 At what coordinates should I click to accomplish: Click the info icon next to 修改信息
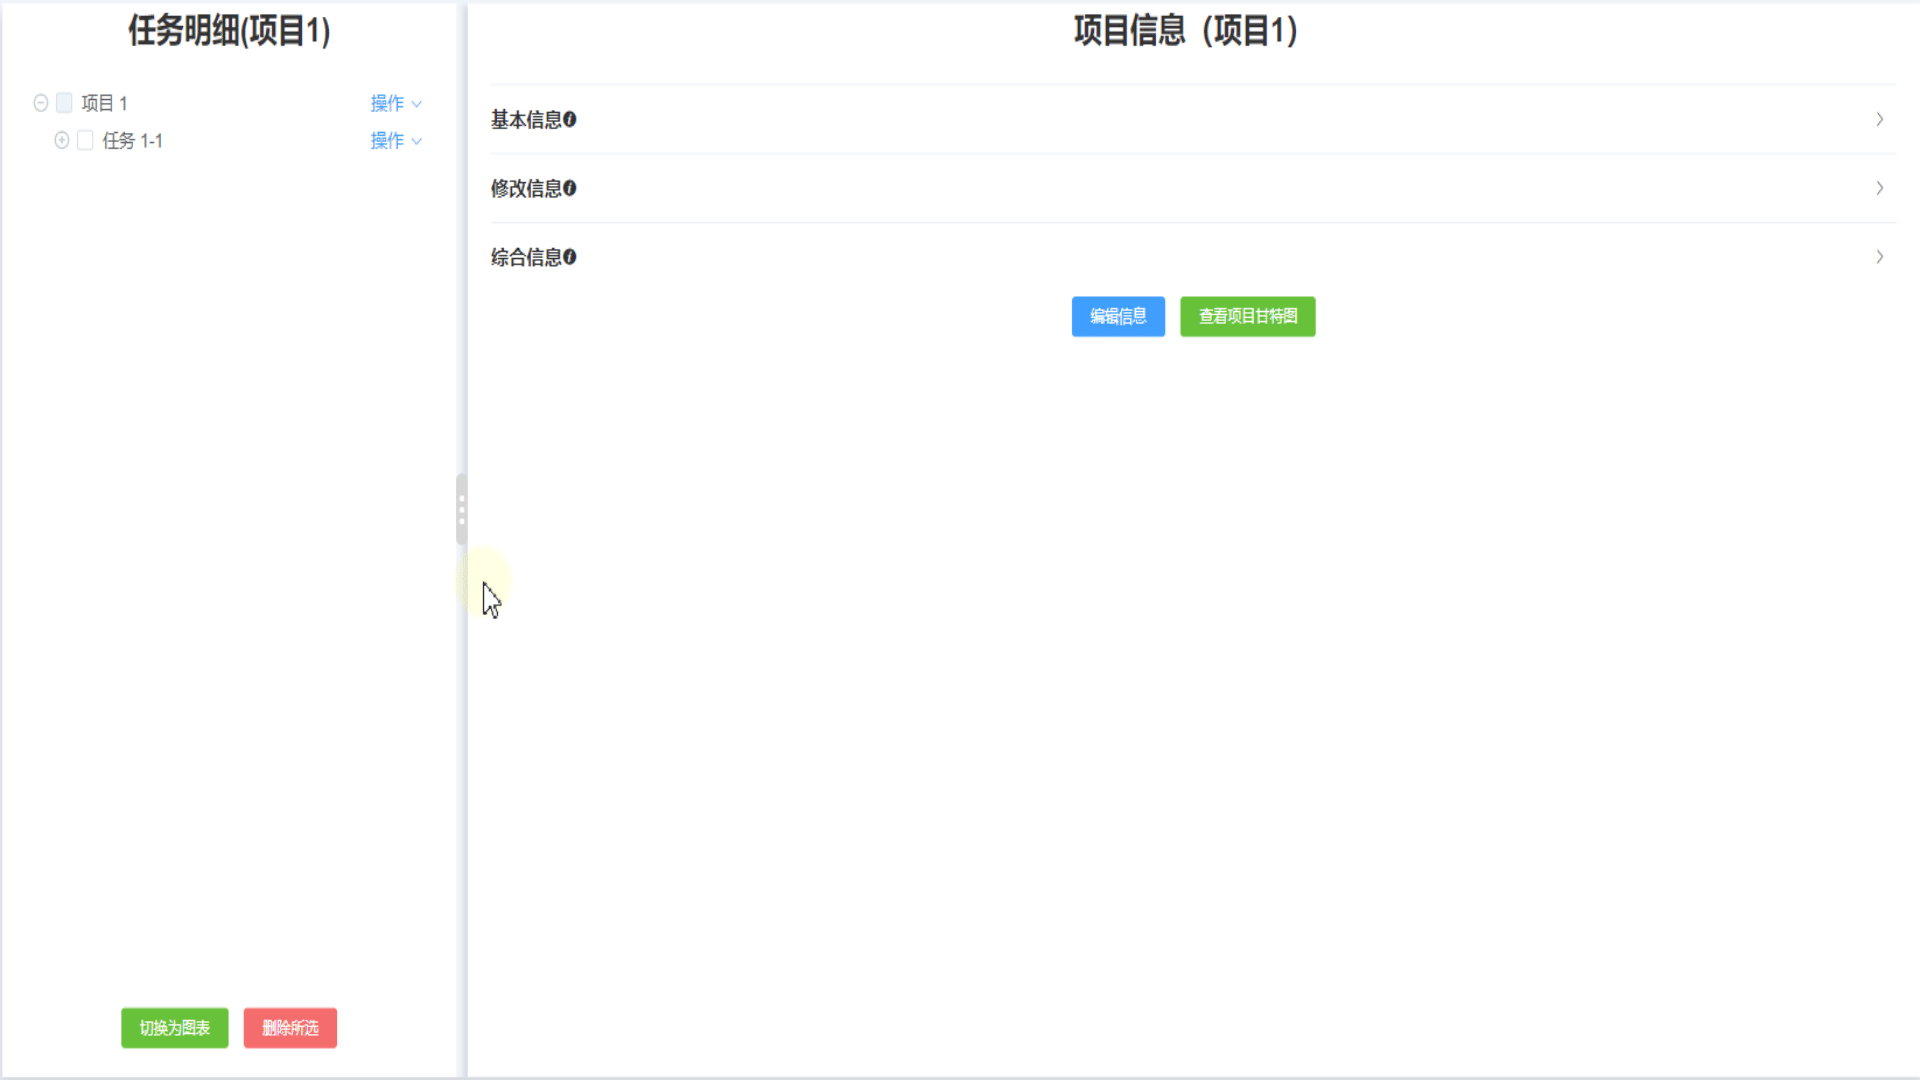[570, 188]
